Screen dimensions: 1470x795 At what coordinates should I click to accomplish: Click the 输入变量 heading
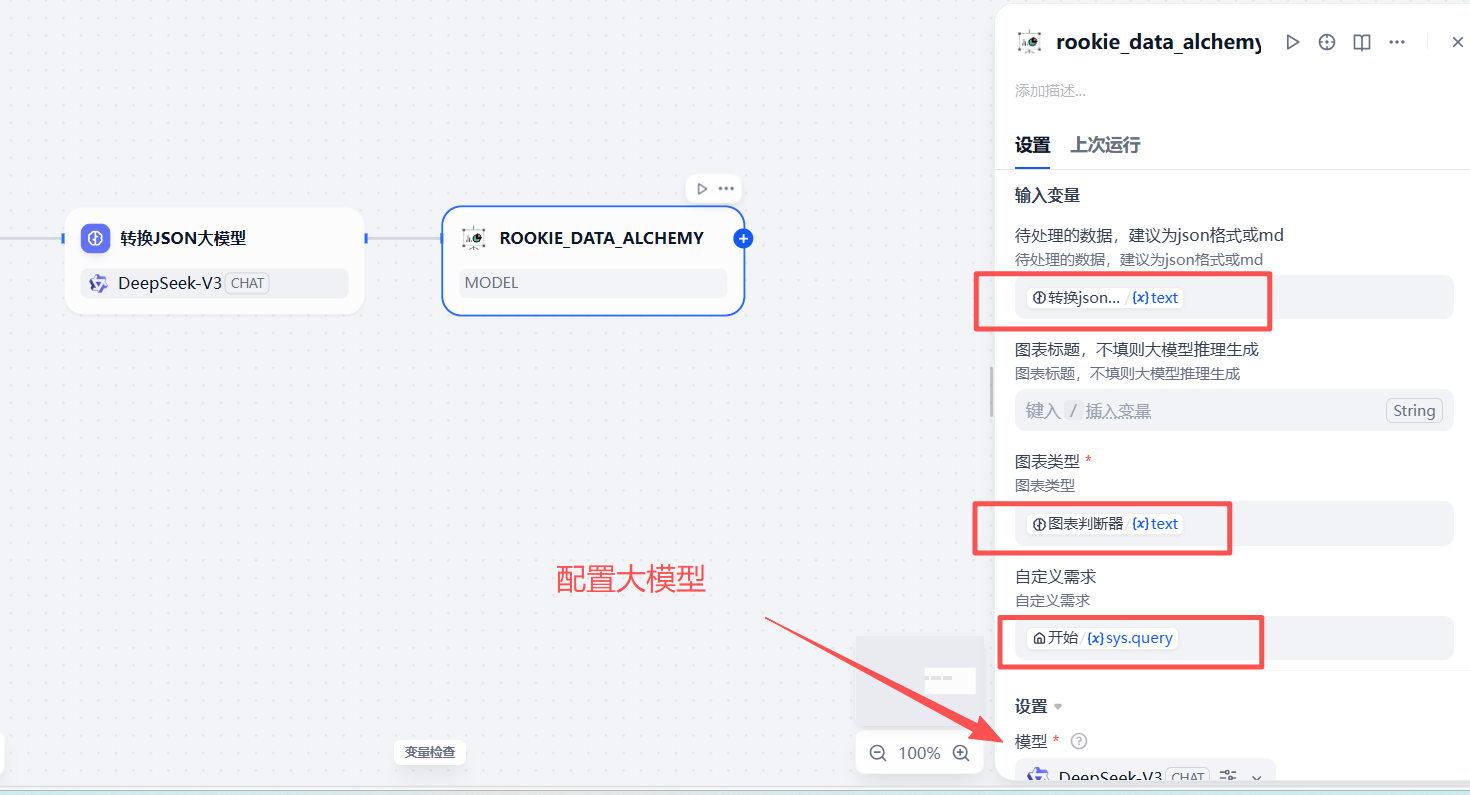(1047, 195)
